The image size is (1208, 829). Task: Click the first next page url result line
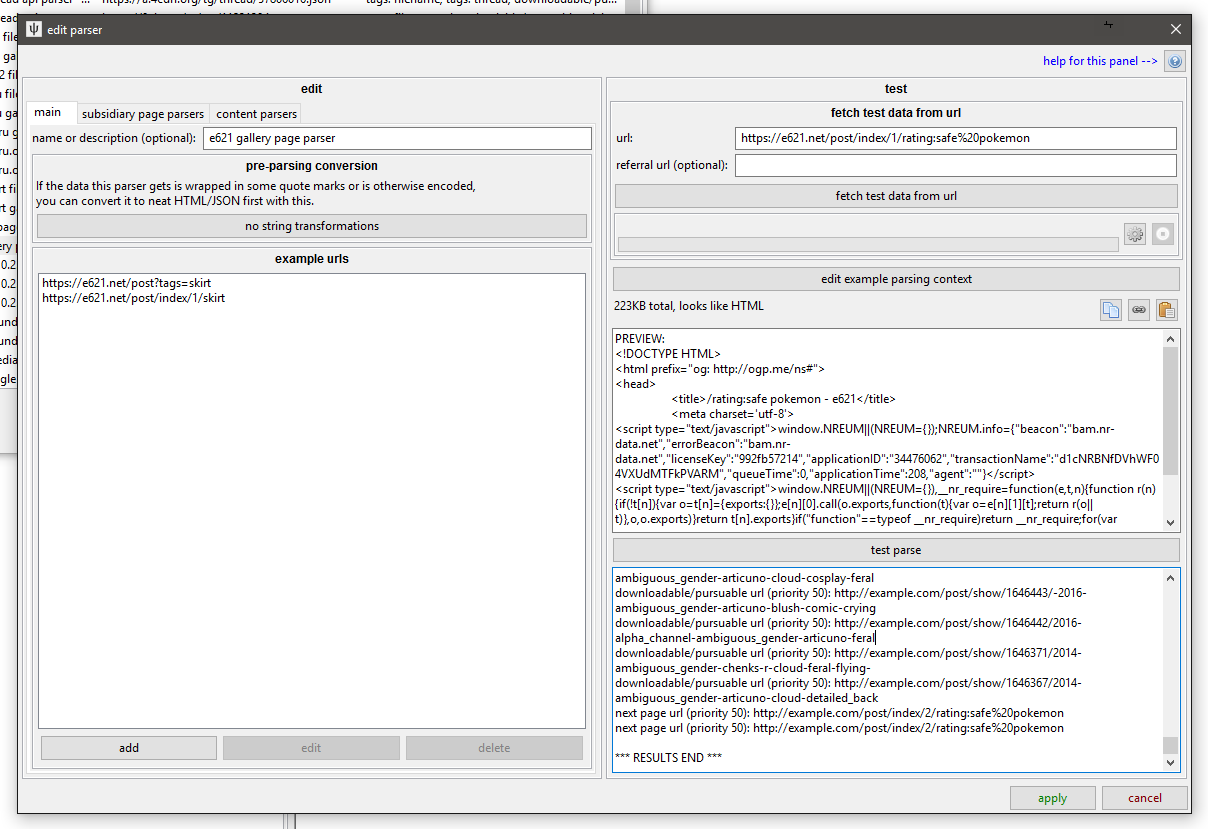[x=839, y=713]
